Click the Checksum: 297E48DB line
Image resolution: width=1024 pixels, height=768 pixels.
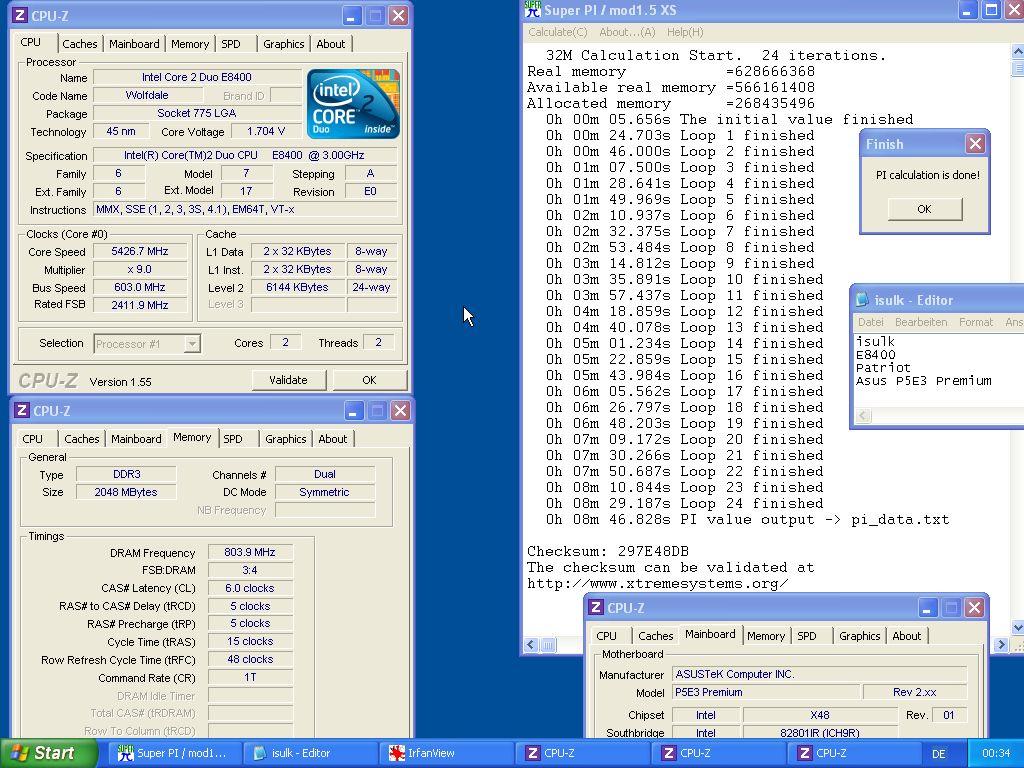[608, 551]
